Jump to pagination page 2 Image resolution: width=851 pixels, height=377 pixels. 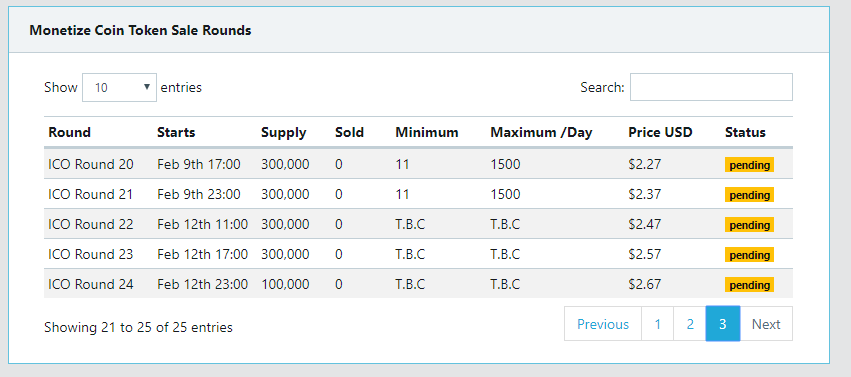[690, 324]
